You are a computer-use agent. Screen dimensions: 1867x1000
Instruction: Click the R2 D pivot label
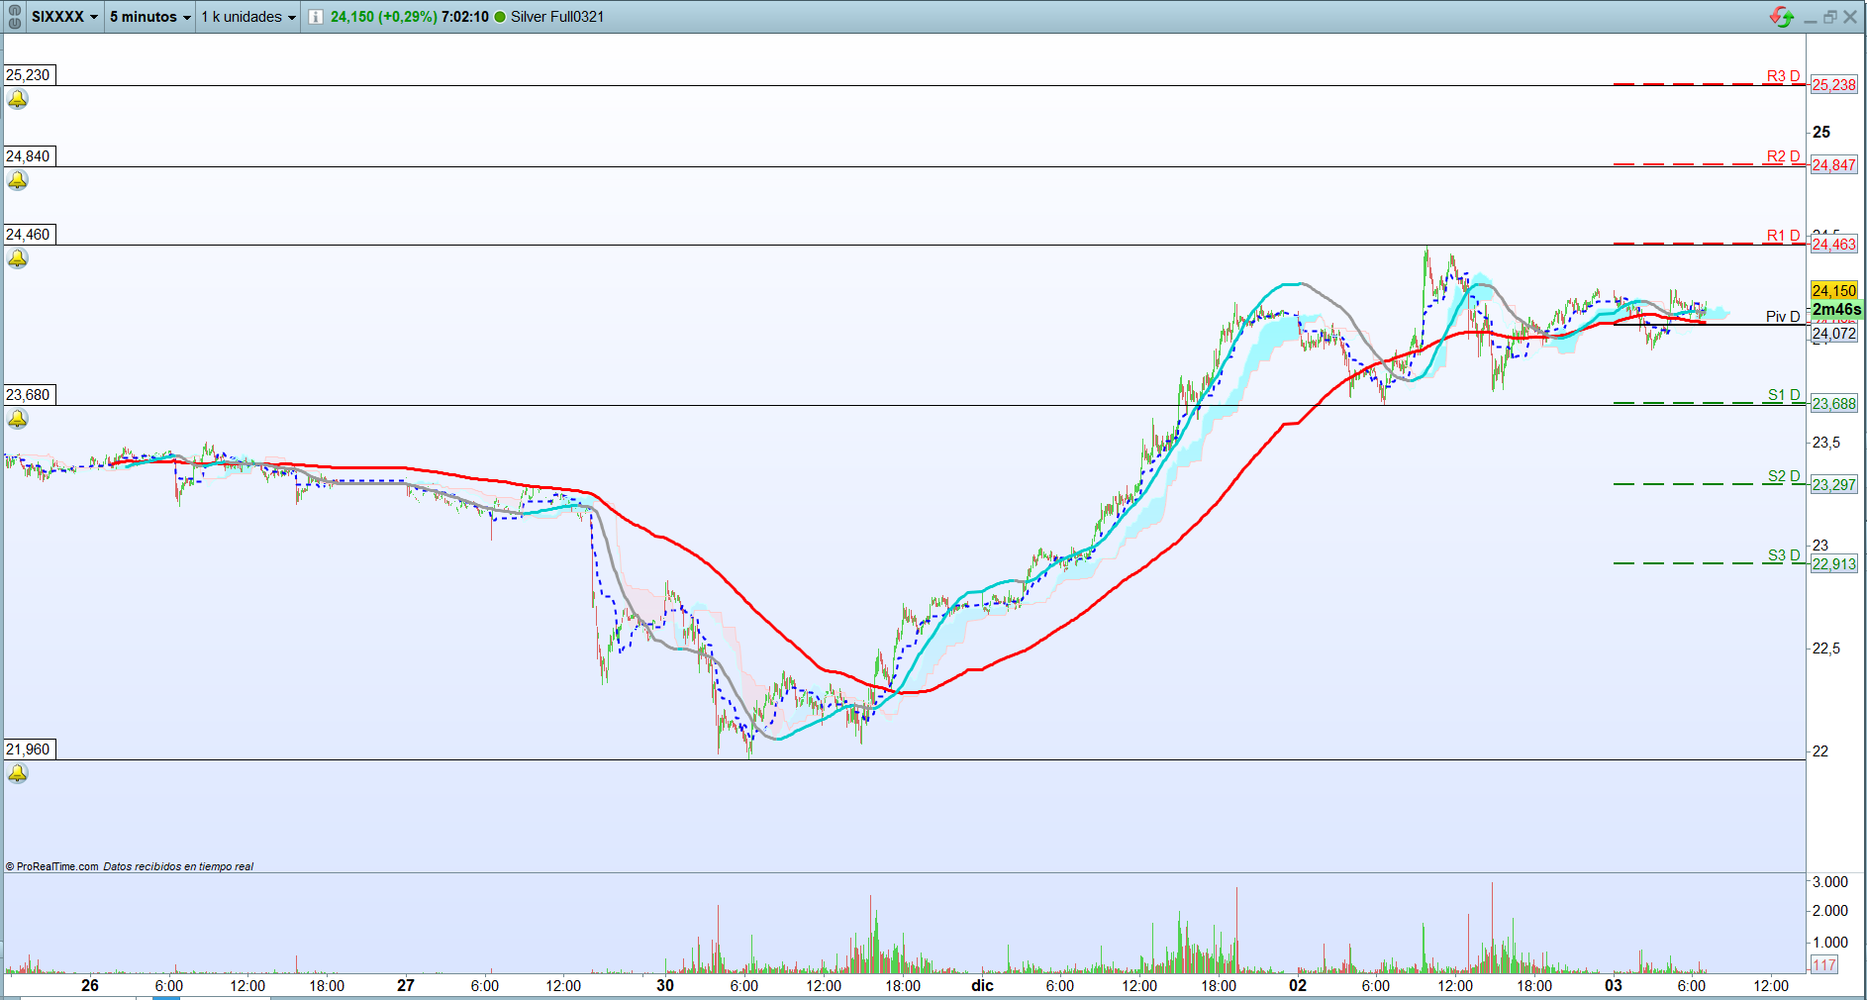pos(1783,156)
